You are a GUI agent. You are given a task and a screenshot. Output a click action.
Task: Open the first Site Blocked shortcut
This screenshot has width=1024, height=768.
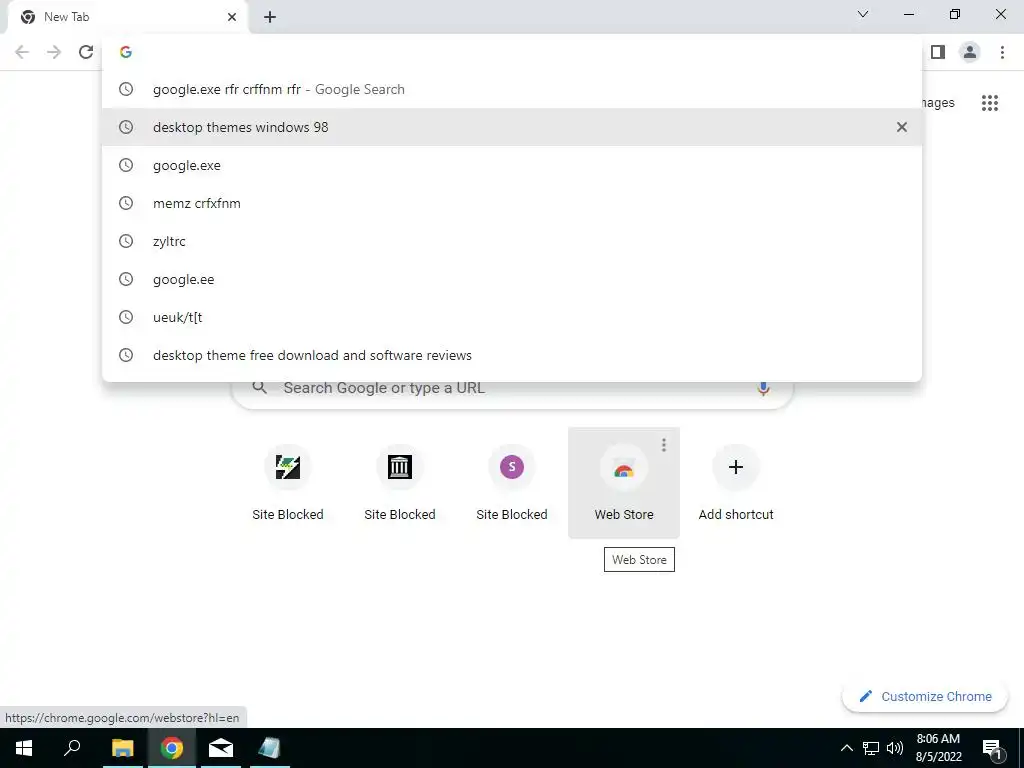click(288, 483)
